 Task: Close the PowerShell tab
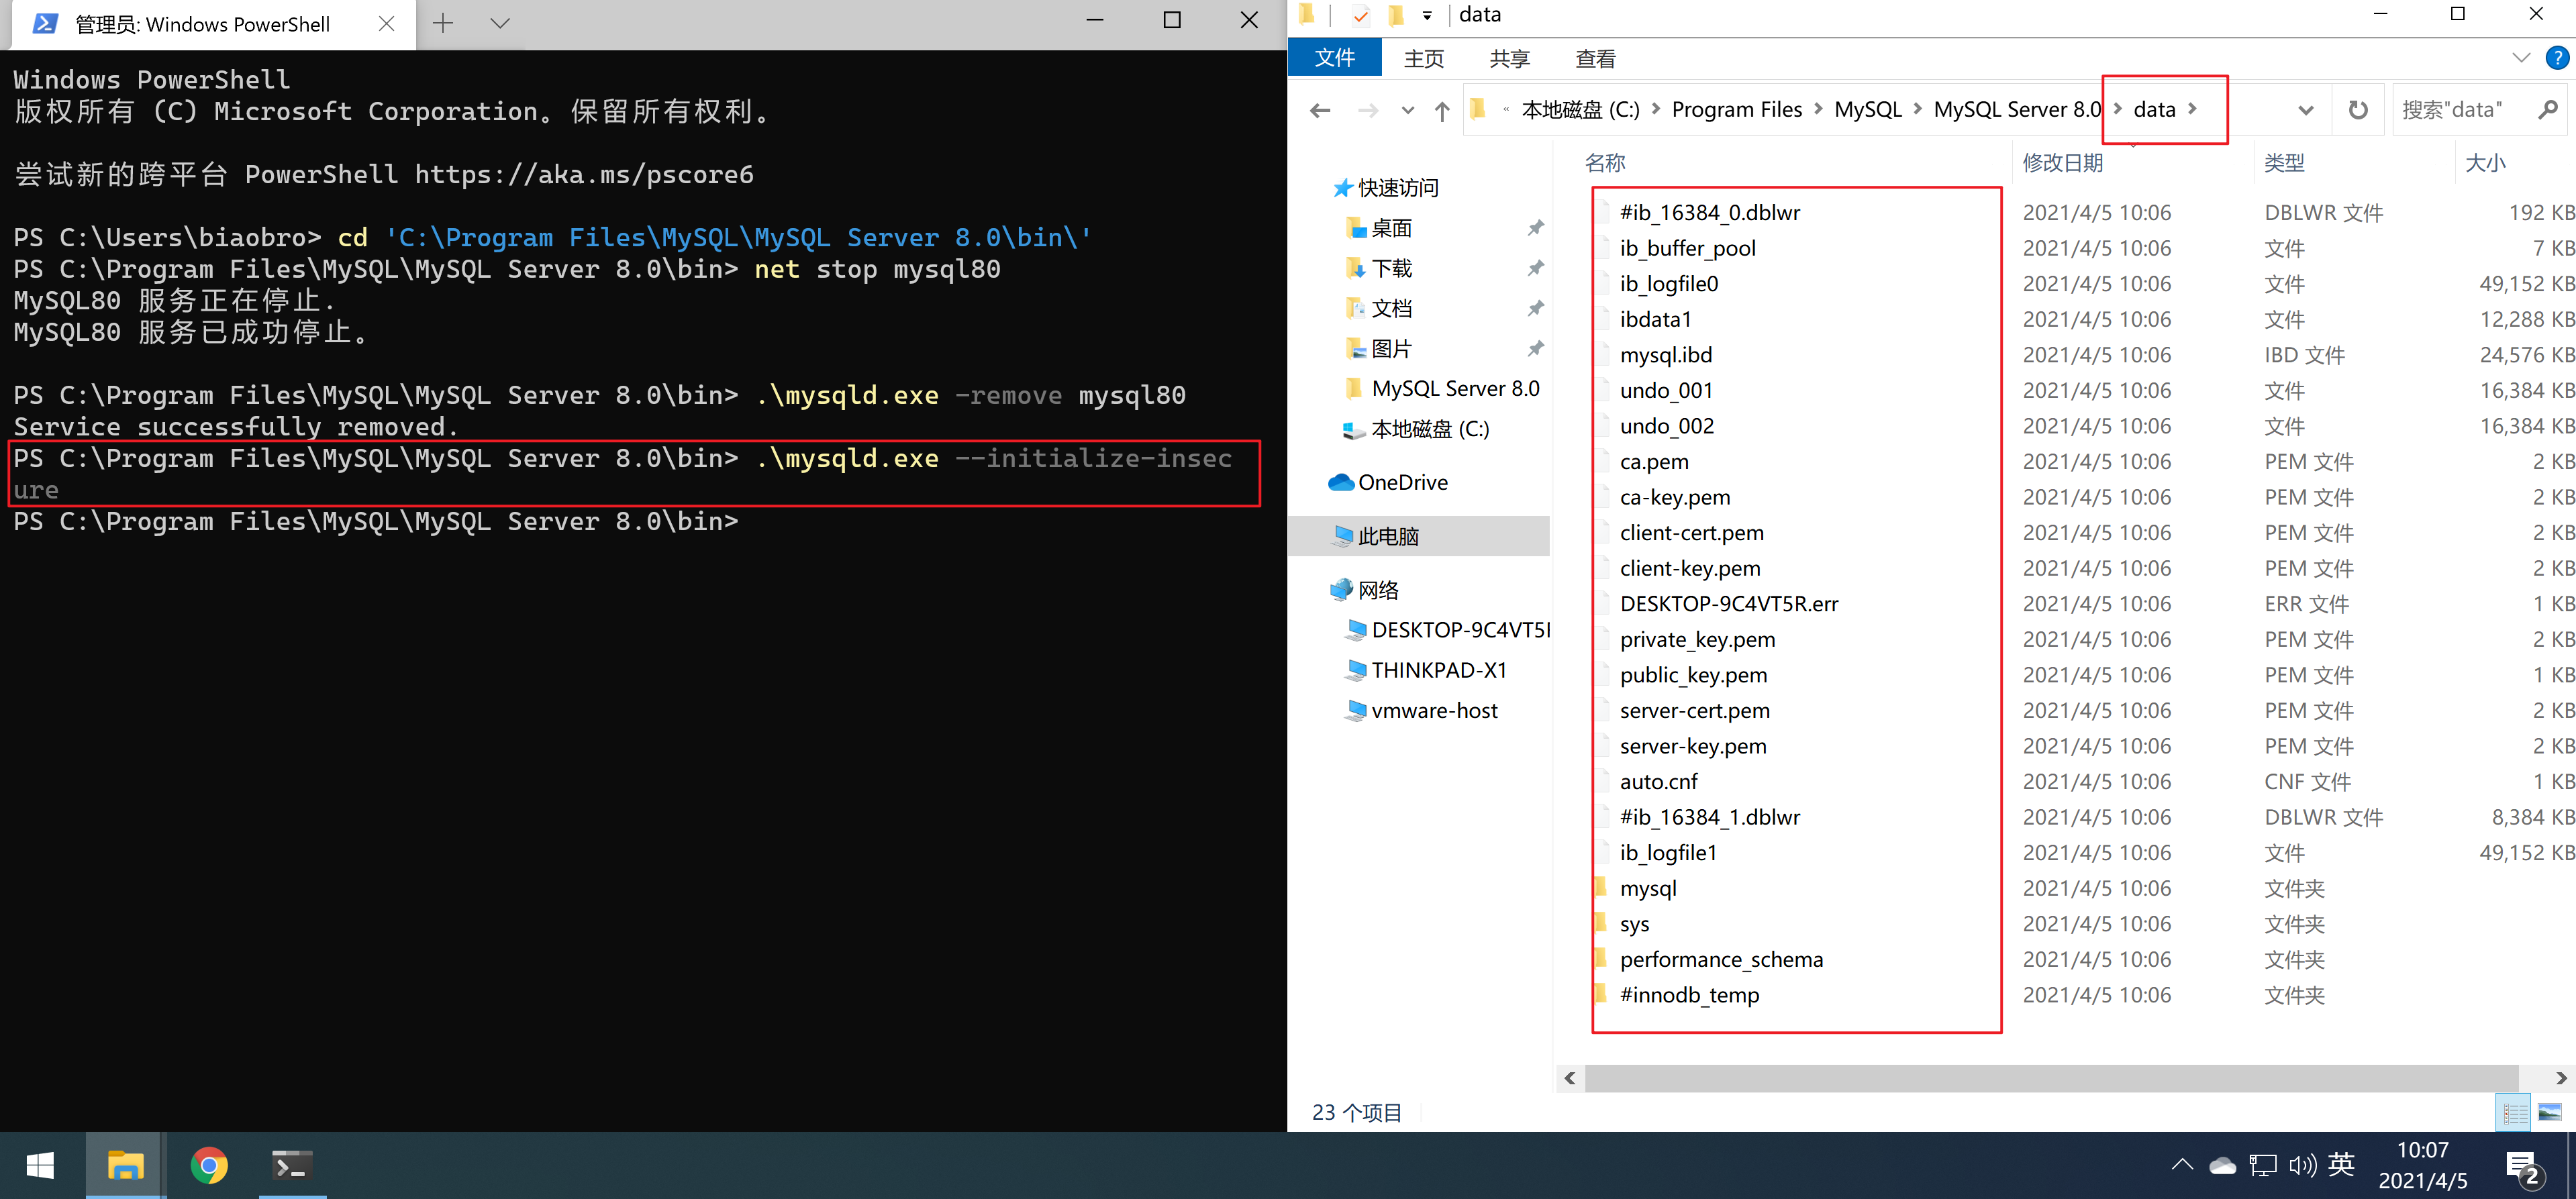pyautogui.click(x=386, y=24)
